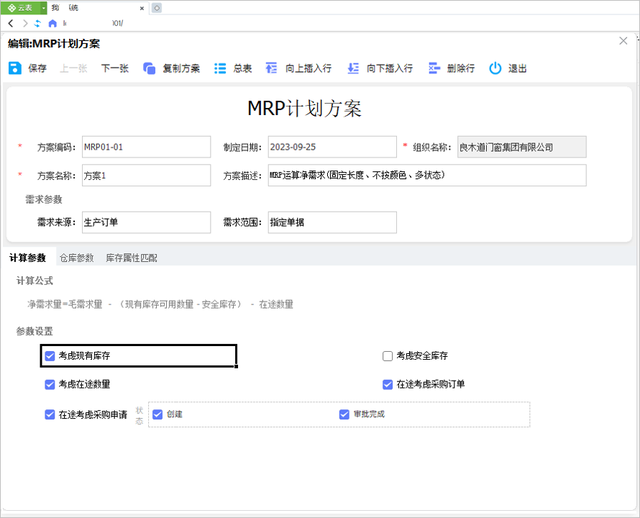Click the 方案描述 input field

pos(427,176)
